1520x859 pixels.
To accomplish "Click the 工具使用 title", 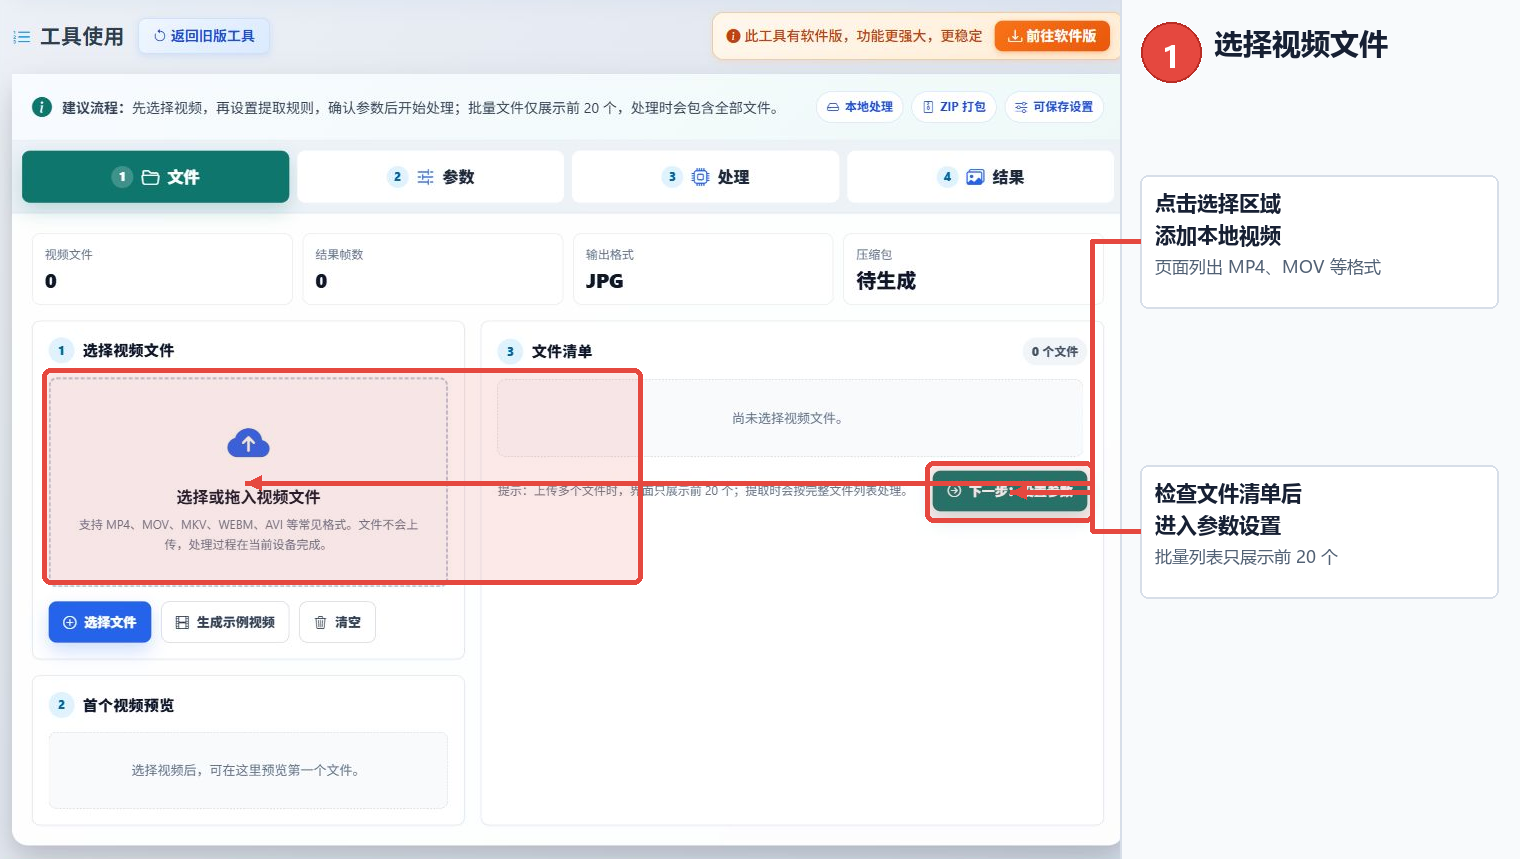I will 82,37.
